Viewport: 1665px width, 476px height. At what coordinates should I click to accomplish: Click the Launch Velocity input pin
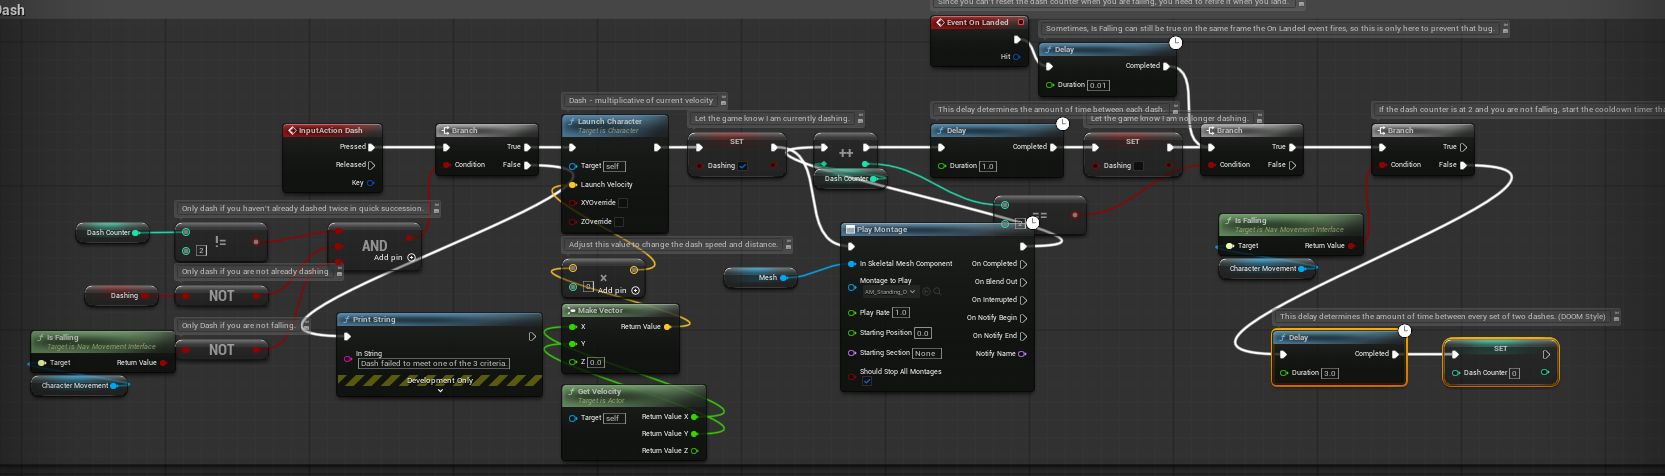pos(572,185)
